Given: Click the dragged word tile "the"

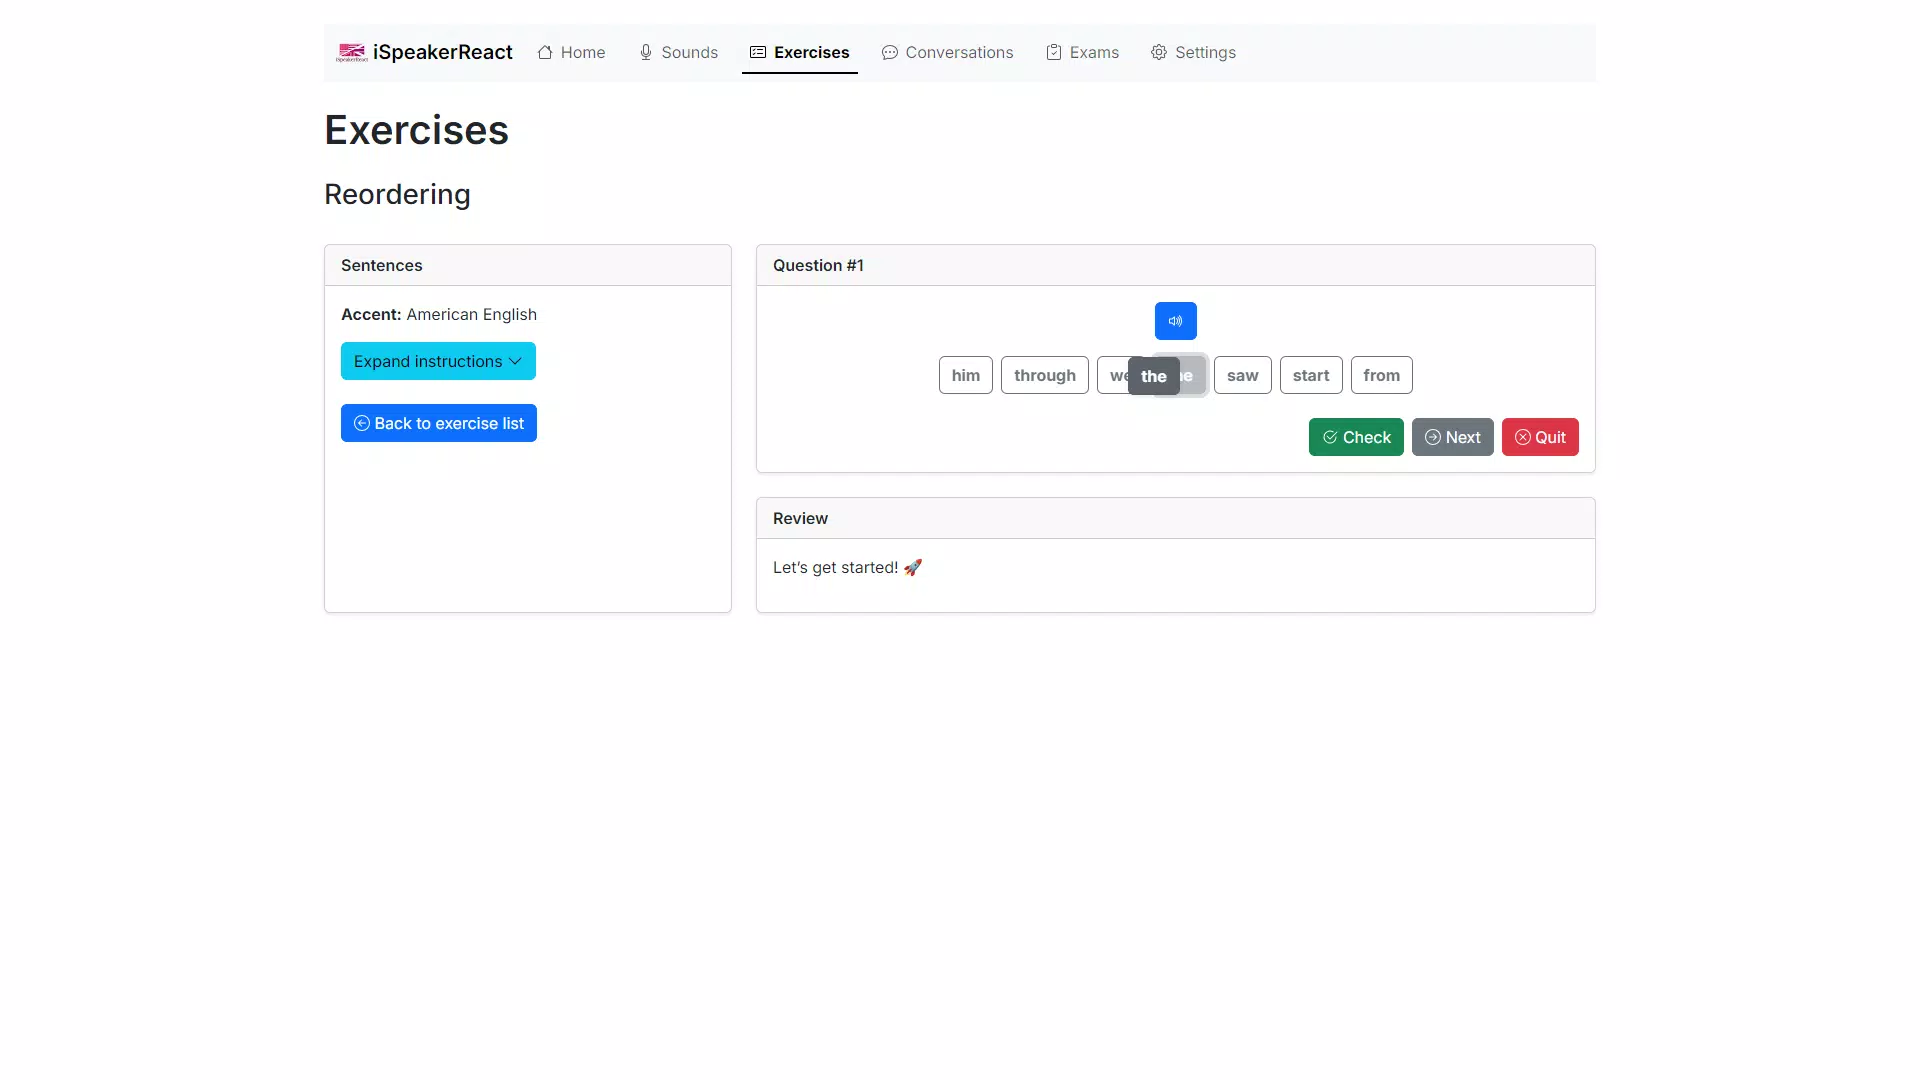Looking at the screenshot, I should (x=1154, y=376).
